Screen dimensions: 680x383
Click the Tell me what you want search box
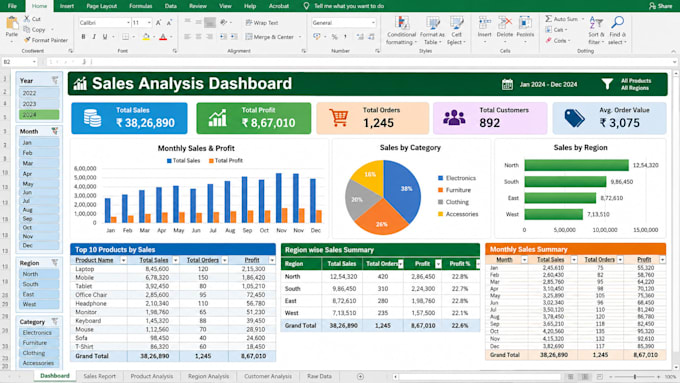[x=349, y=6]
